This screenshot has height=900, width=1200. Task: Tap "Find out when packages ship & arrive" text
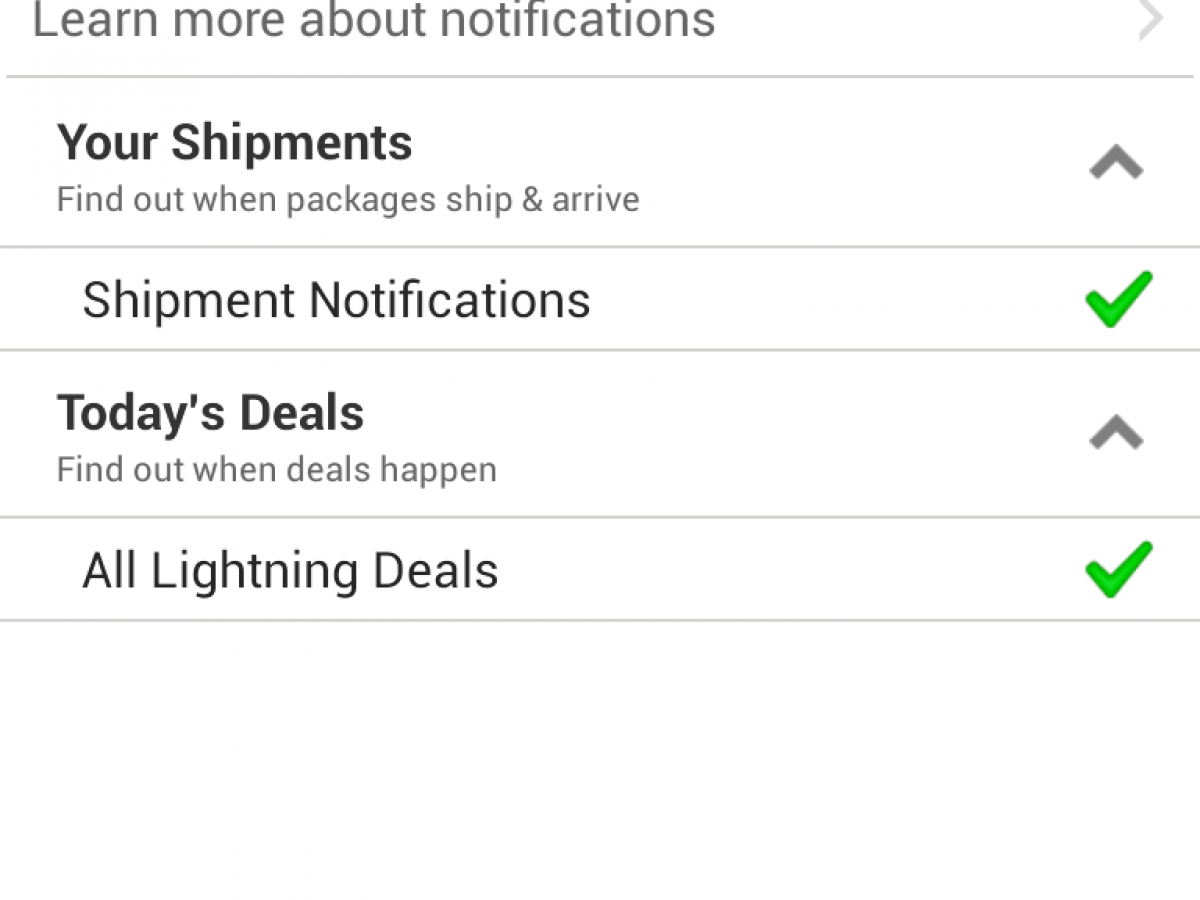click(348, 199)
